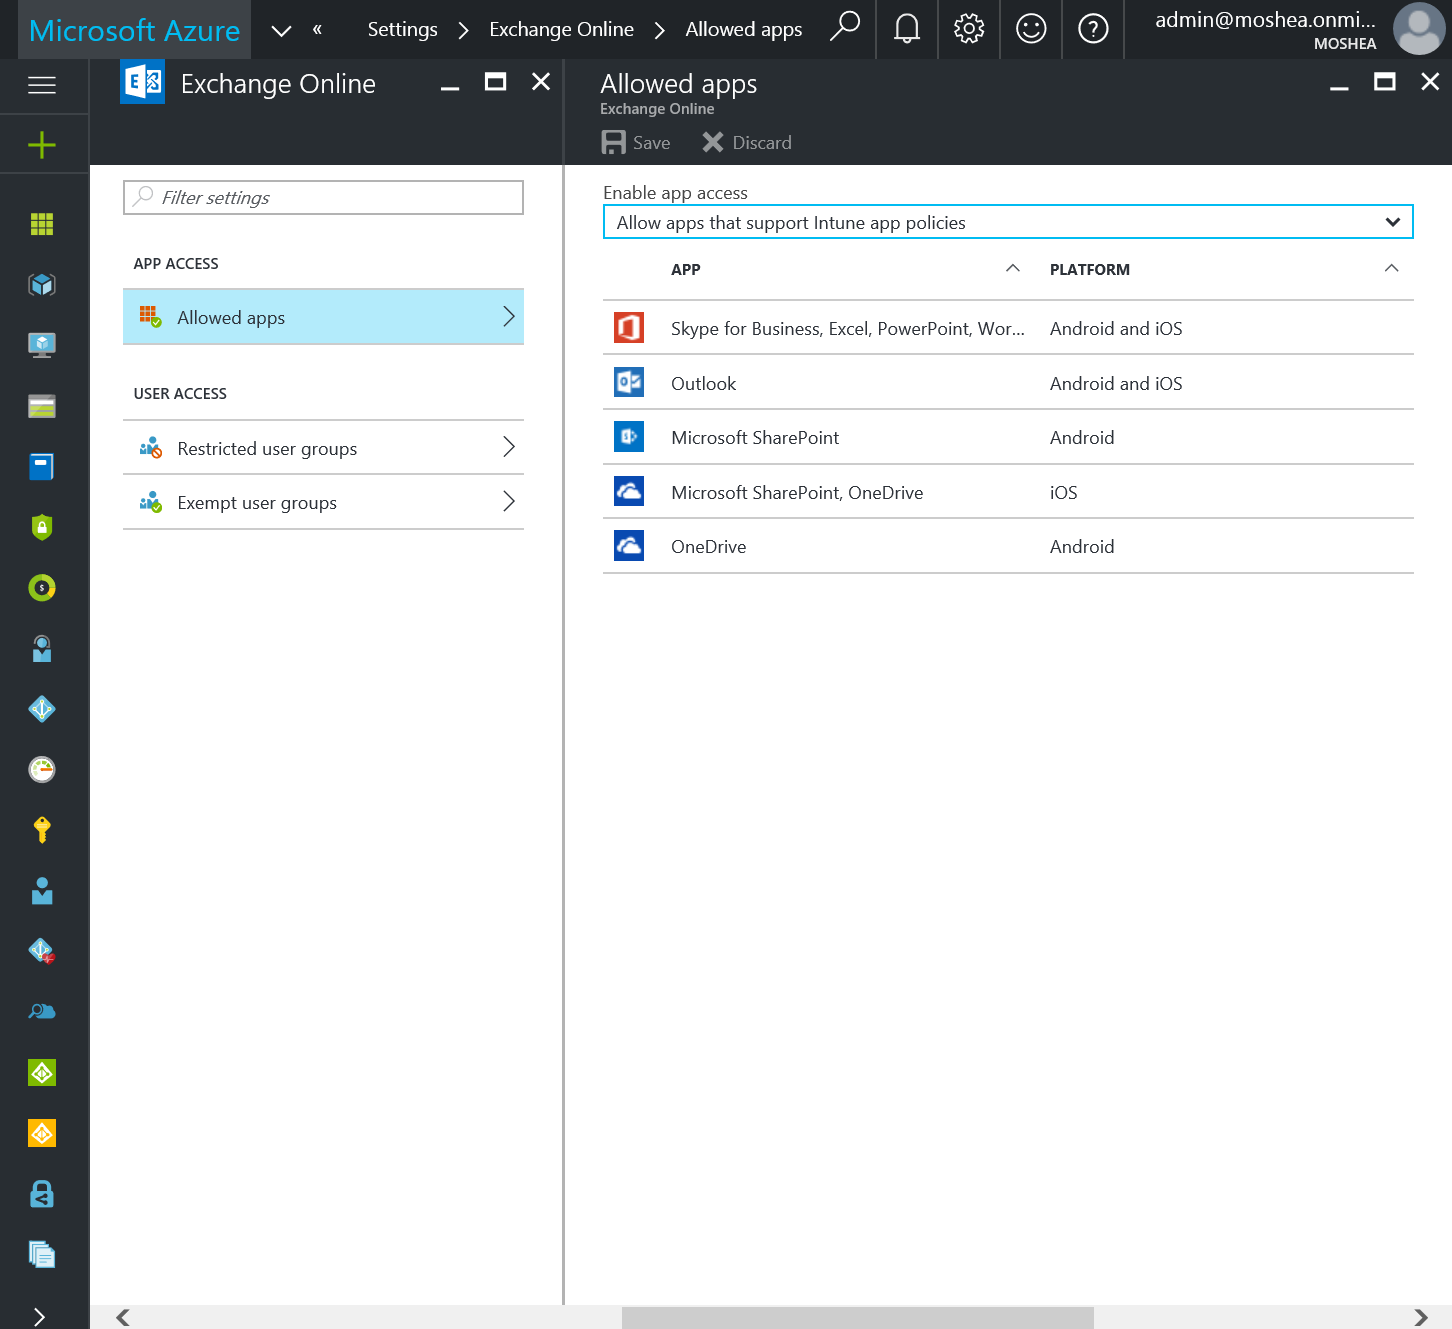Focus the Filter settings search box
This screenshot has height=1329, width=1452.
pyautogui.click(x=323, y=198)
